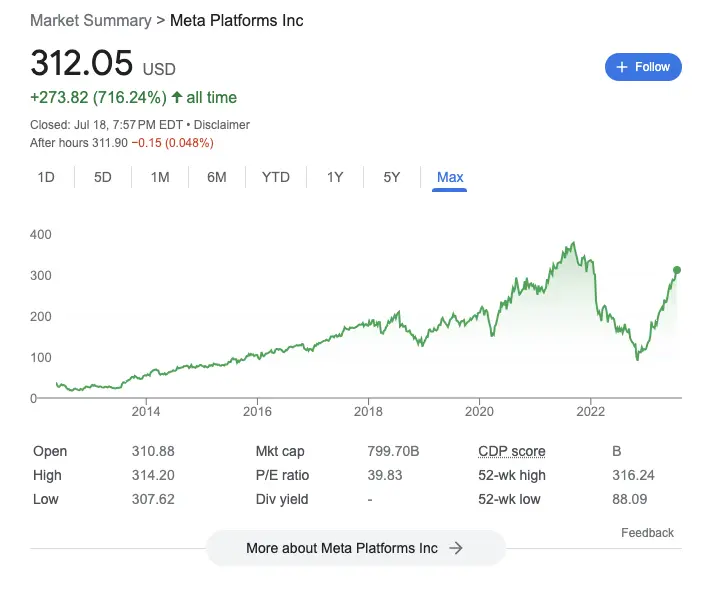Image resolution: width=718 pixels, height=596 pixels.
Task: Switch to the 5D range tab
Action: pos(103,177)
